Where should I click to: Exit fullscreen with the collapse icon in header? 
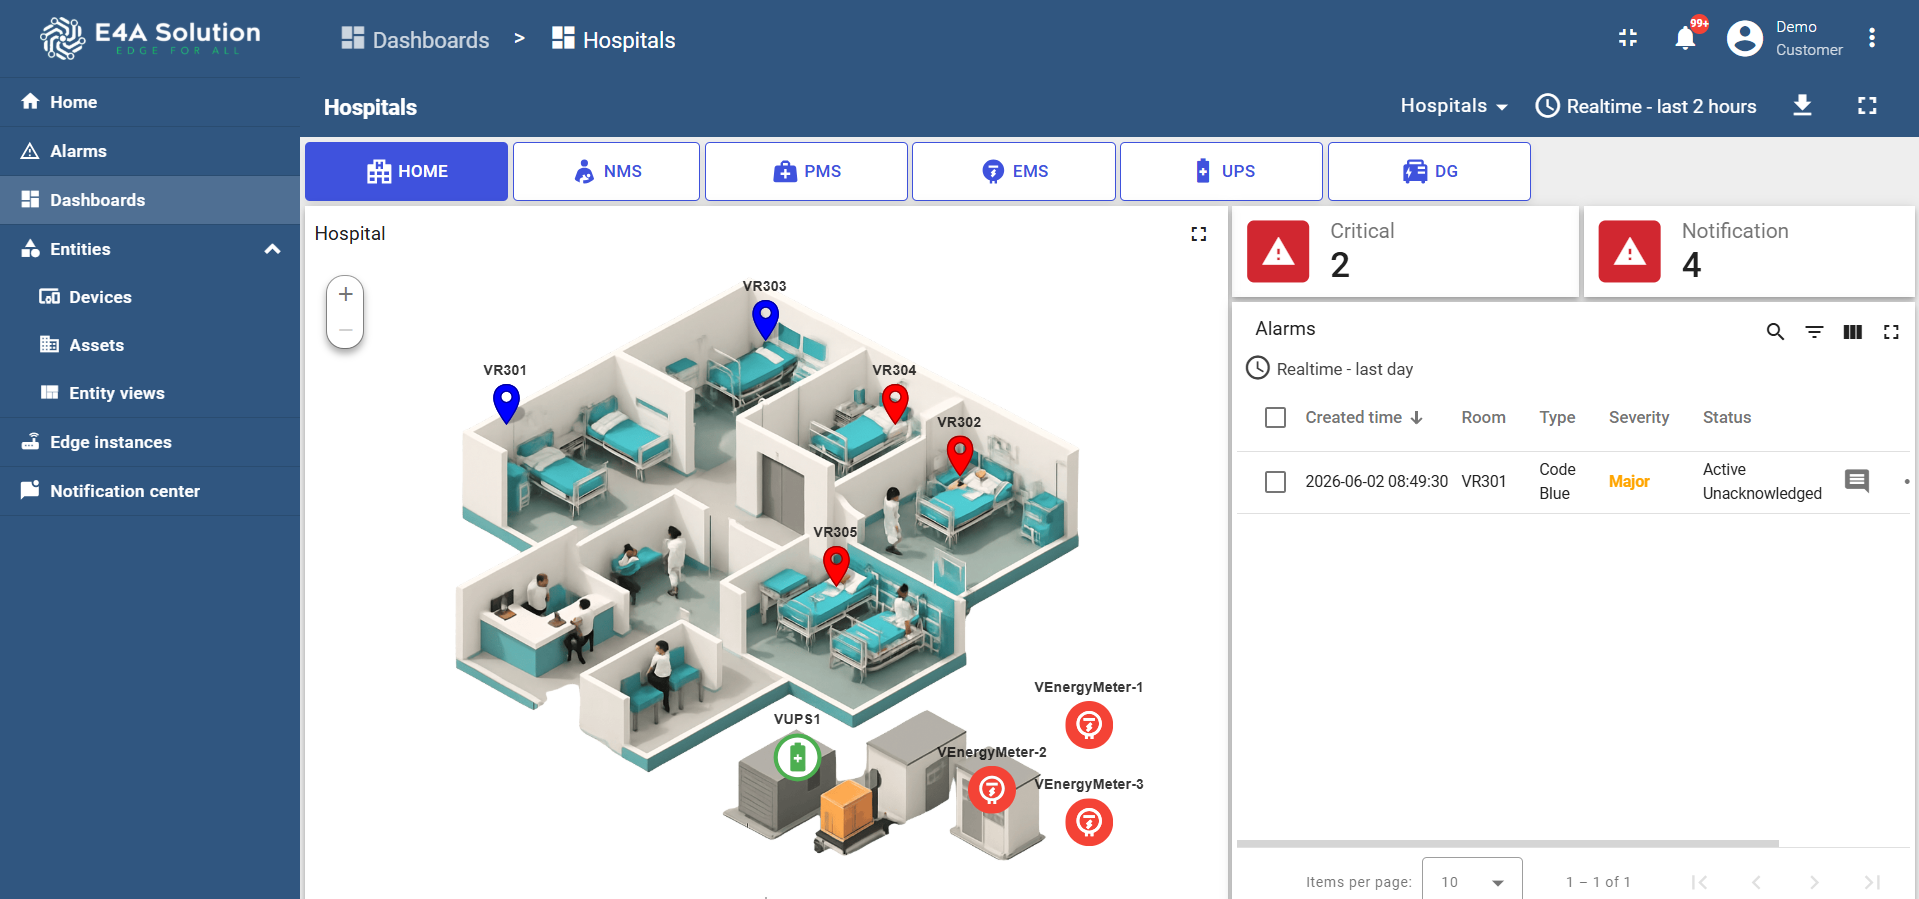(1628, 38)
